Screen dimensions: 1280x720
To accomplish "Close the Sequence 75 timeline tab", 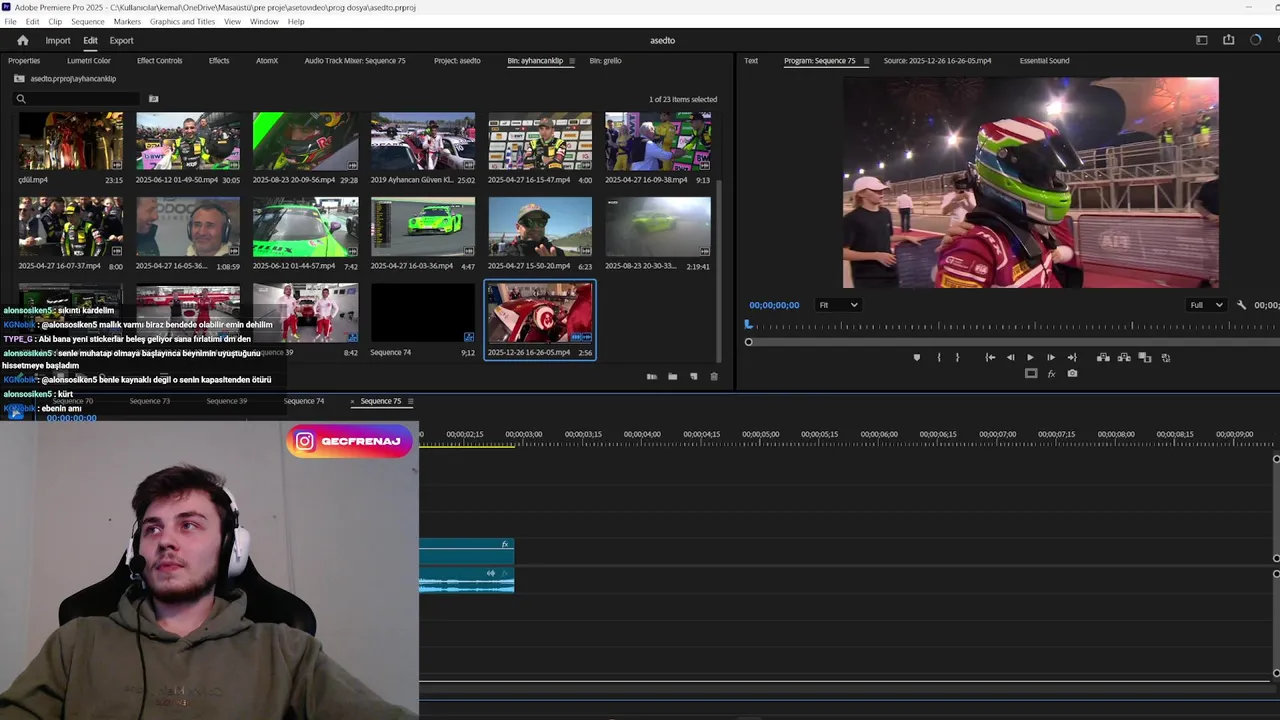I will (x=353, y=401).
